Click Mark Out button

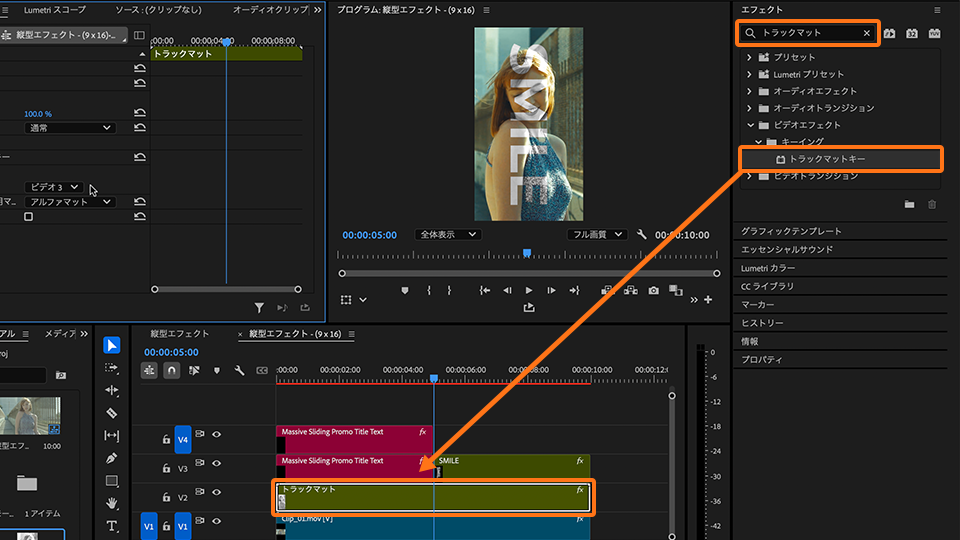(449, 291)
